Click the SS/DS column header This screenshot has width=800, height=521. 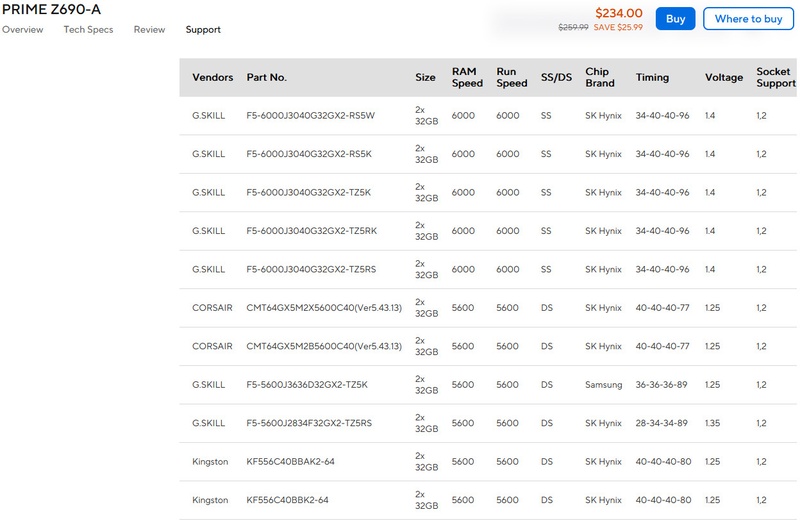point(556,77)
